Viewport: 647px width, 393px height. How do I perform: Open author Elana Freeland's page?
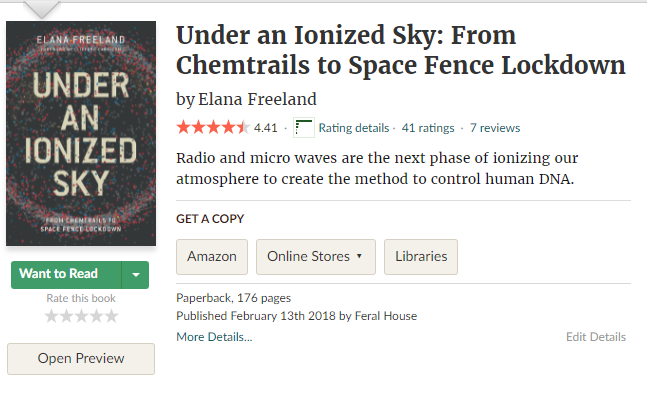257,99
